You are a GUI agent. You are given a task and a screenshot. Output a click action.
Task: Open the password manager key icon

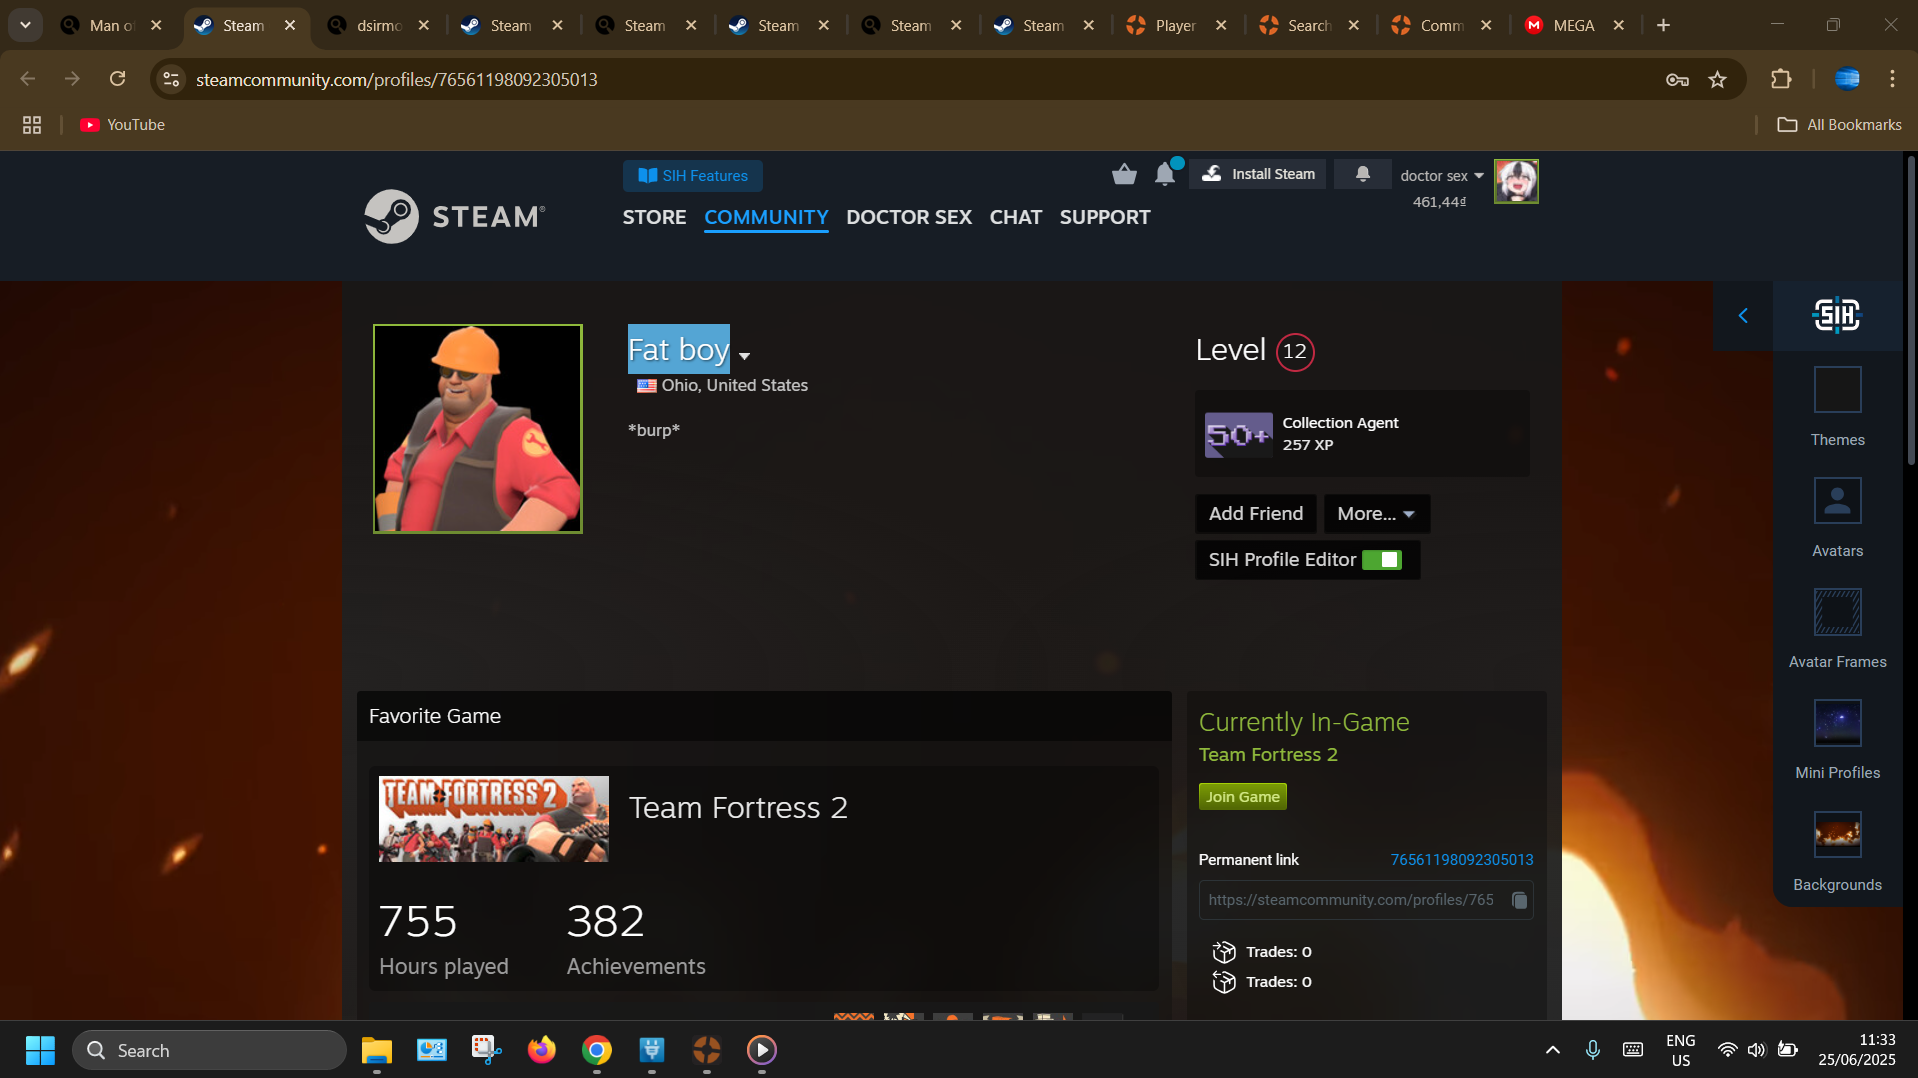1677,80
